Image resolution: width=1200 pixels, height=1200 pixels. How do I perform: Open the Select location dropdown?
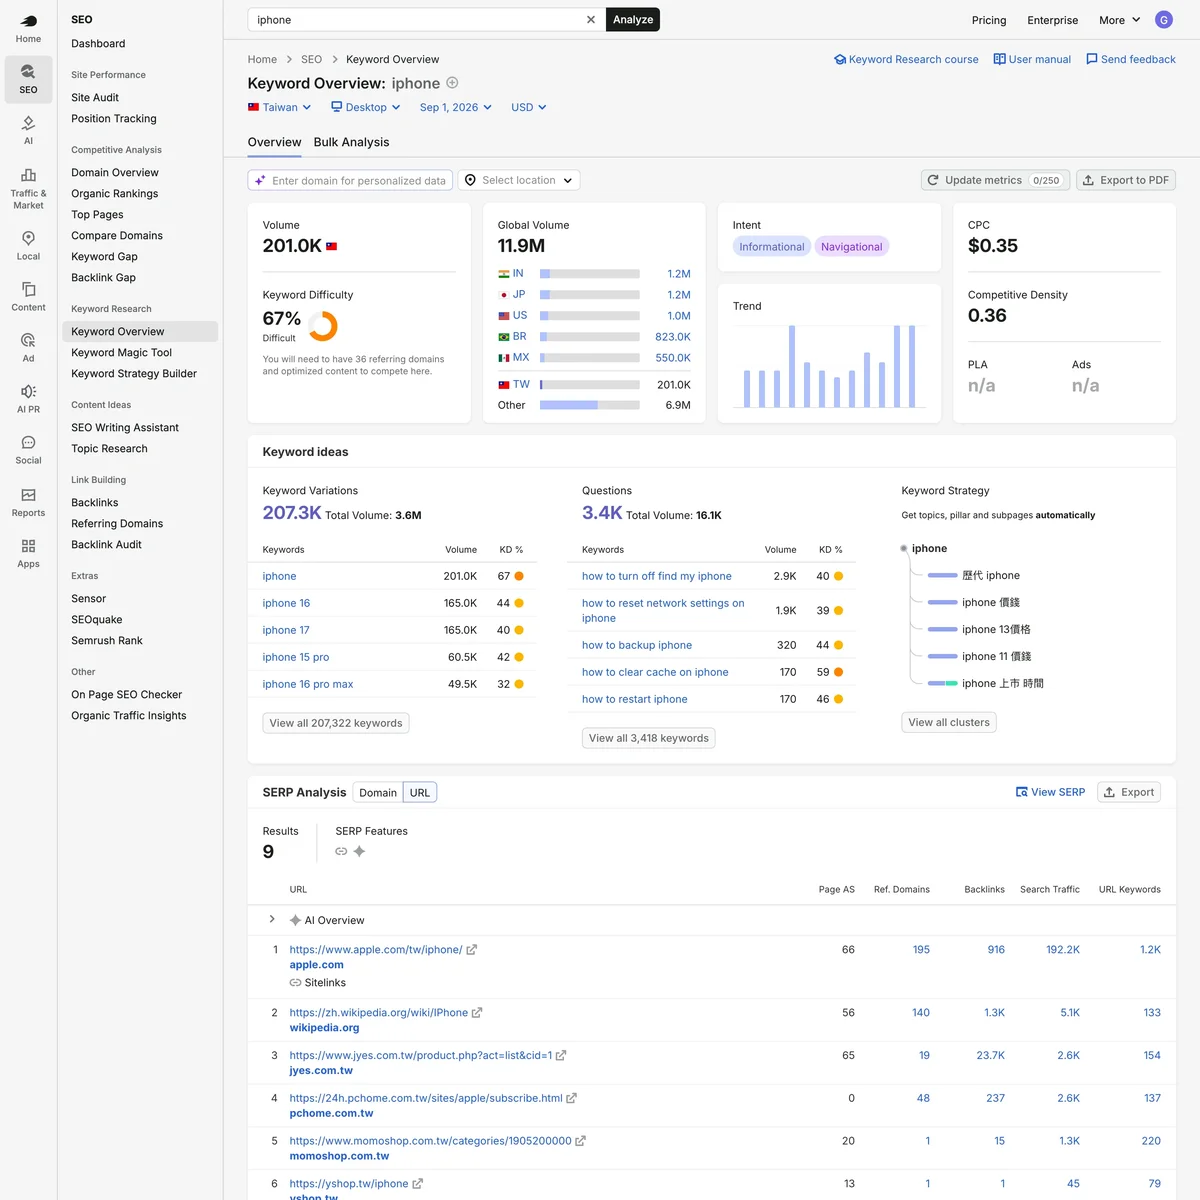pyautogui.click(x=519, y=180)
